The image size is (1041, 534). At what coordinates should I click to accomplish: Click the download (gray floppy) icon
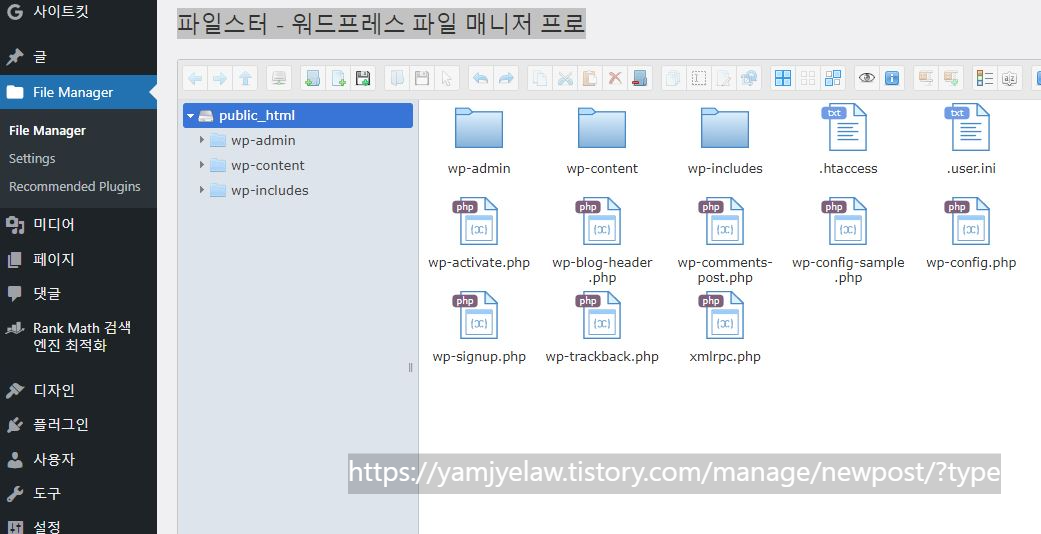point(422,78)
